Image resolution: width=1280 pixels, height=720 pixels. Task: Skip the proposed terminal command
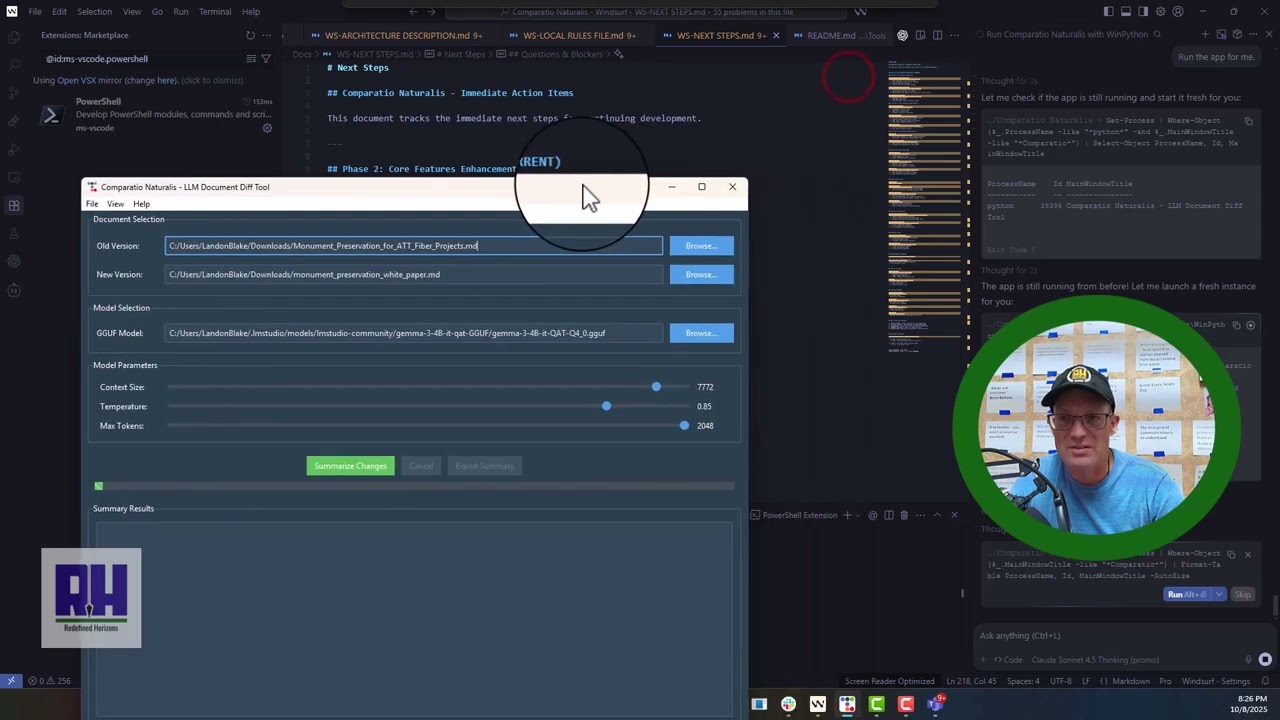pos(1242,595)
